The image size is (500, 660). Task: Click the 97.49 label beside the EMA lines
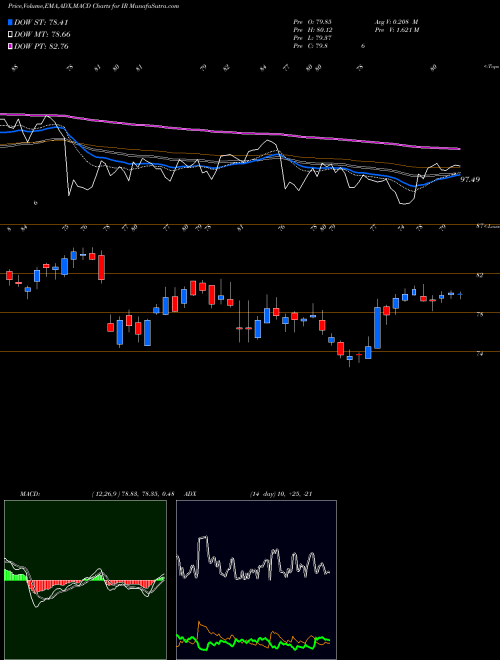pos(470,179)
